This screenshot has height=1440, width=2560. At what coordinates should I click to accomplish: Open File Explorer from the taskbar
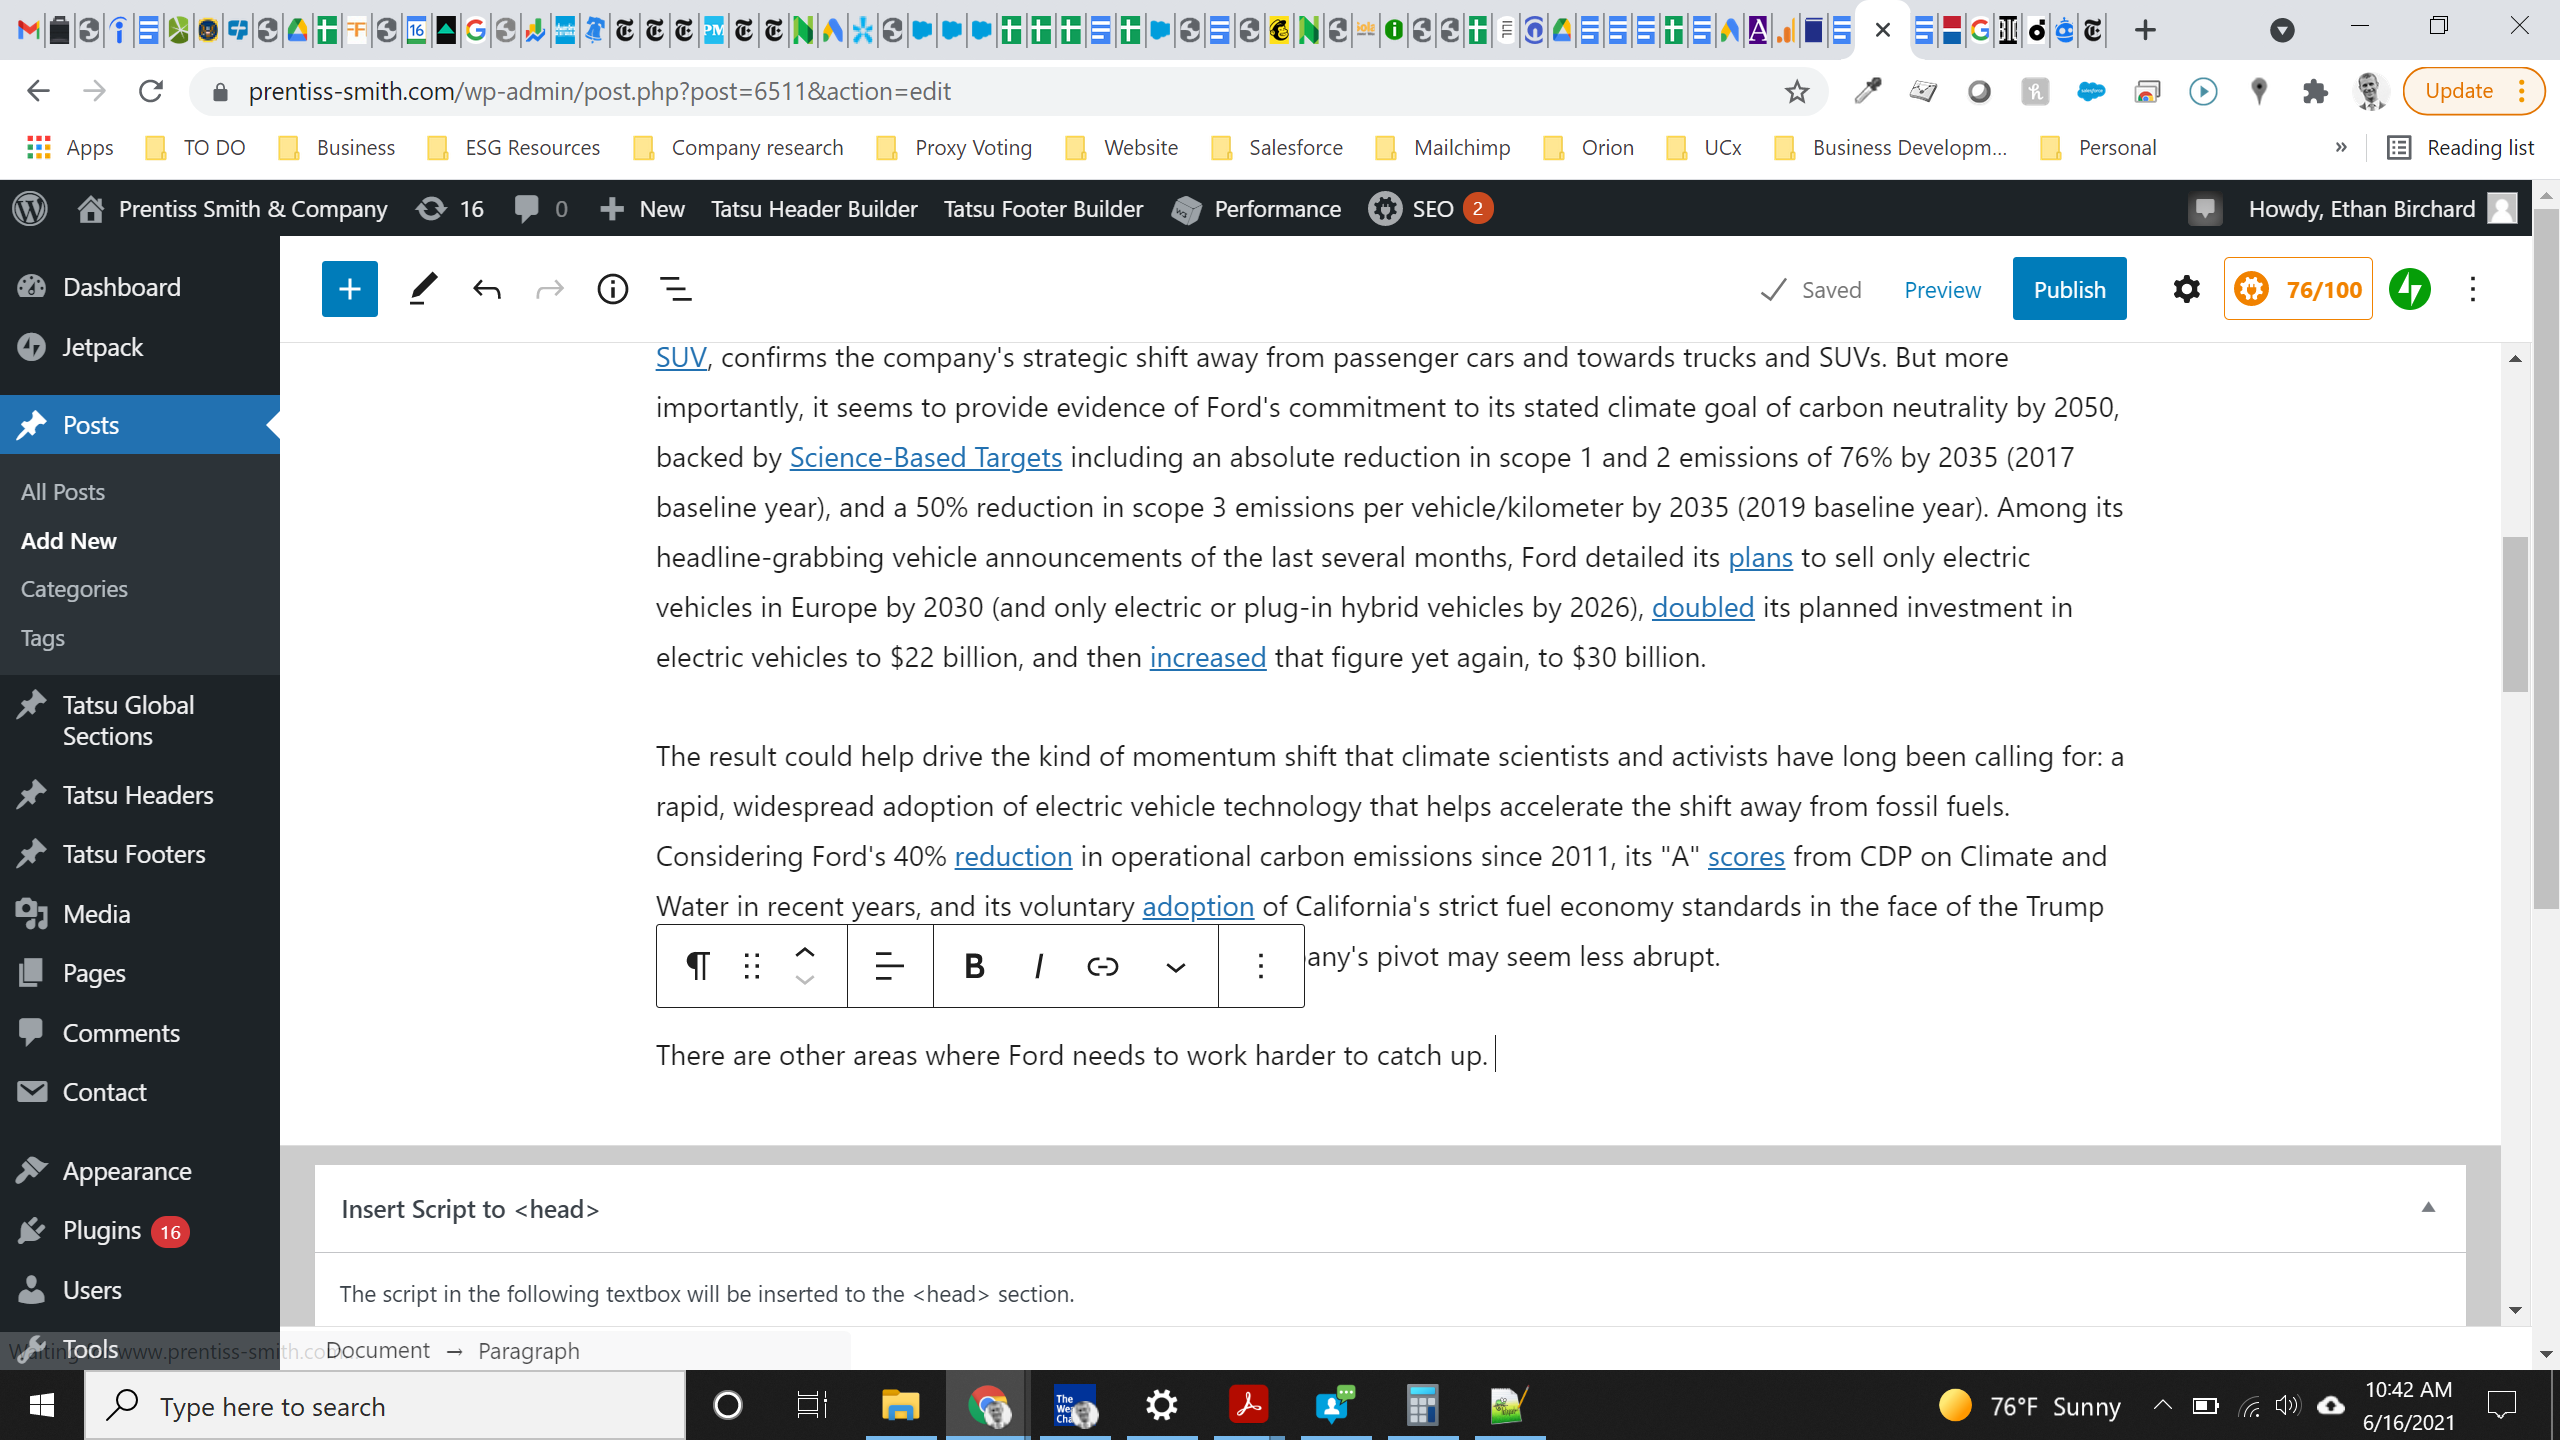click(899, 1406)
